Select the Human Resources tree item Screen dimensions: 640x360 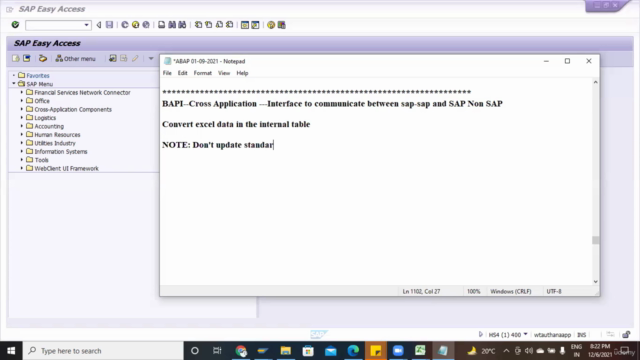(x=57, y=135)
